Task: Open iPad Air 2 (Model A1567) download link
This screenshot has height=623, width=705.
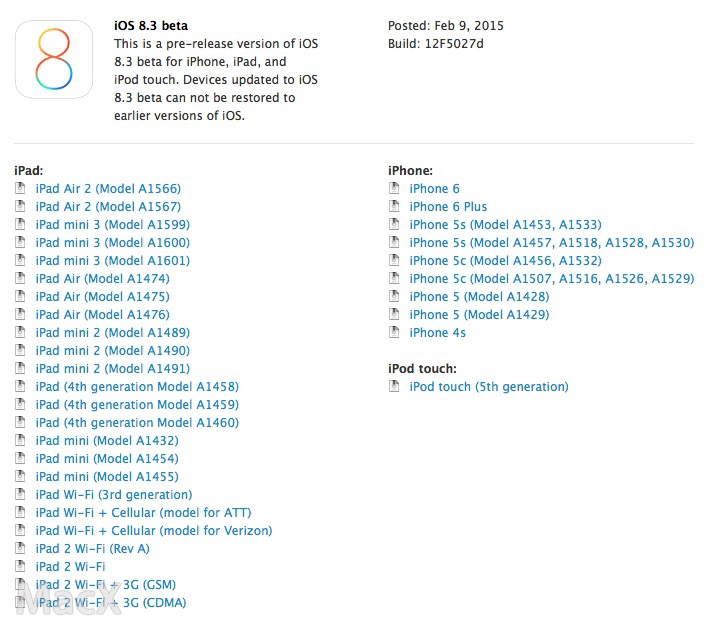Action: point(108,207)
